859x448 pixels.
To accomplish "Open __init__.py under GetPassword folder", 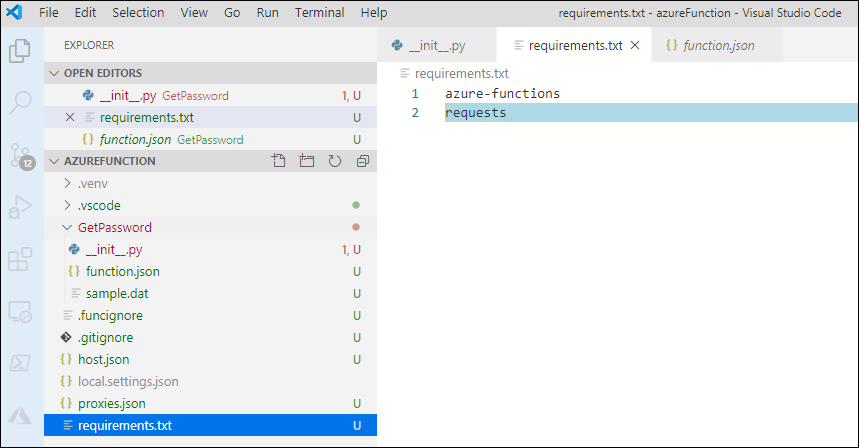I will coord(210,249).
